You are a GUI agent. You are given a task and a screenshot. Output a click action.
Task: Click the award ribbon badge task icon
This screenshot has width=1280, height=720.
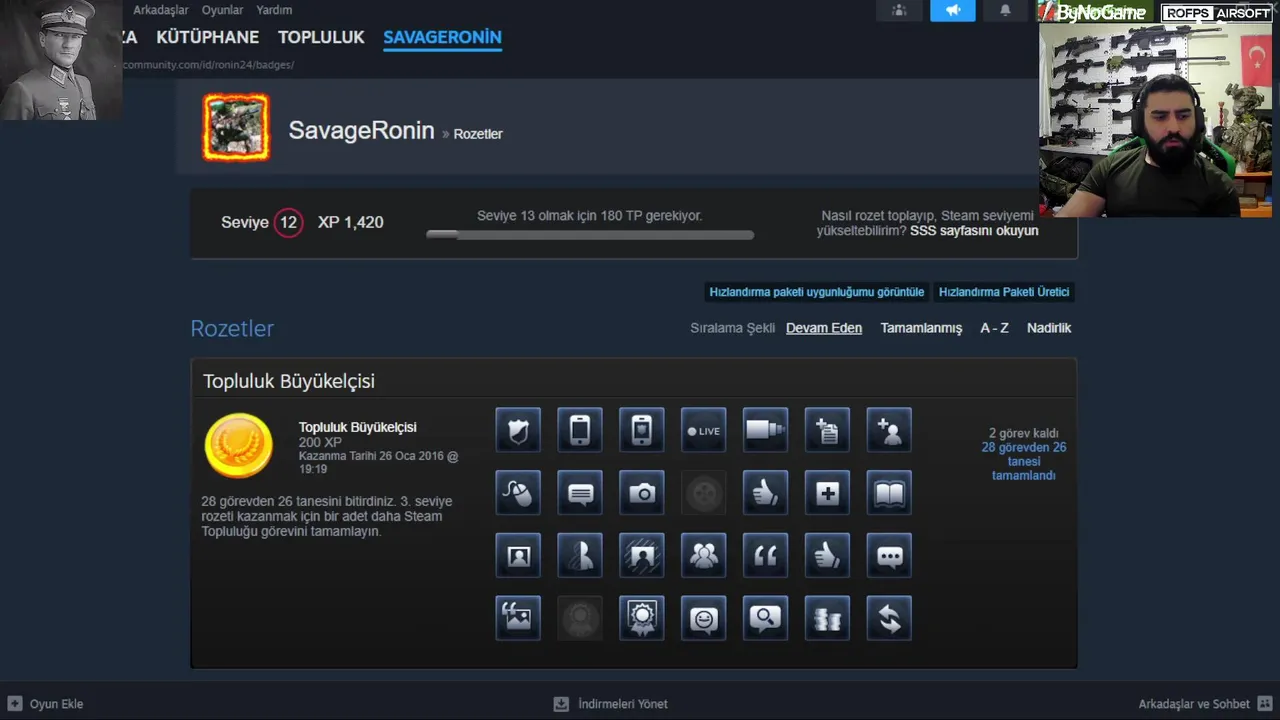pyautogui.click(x=642, y=617)
